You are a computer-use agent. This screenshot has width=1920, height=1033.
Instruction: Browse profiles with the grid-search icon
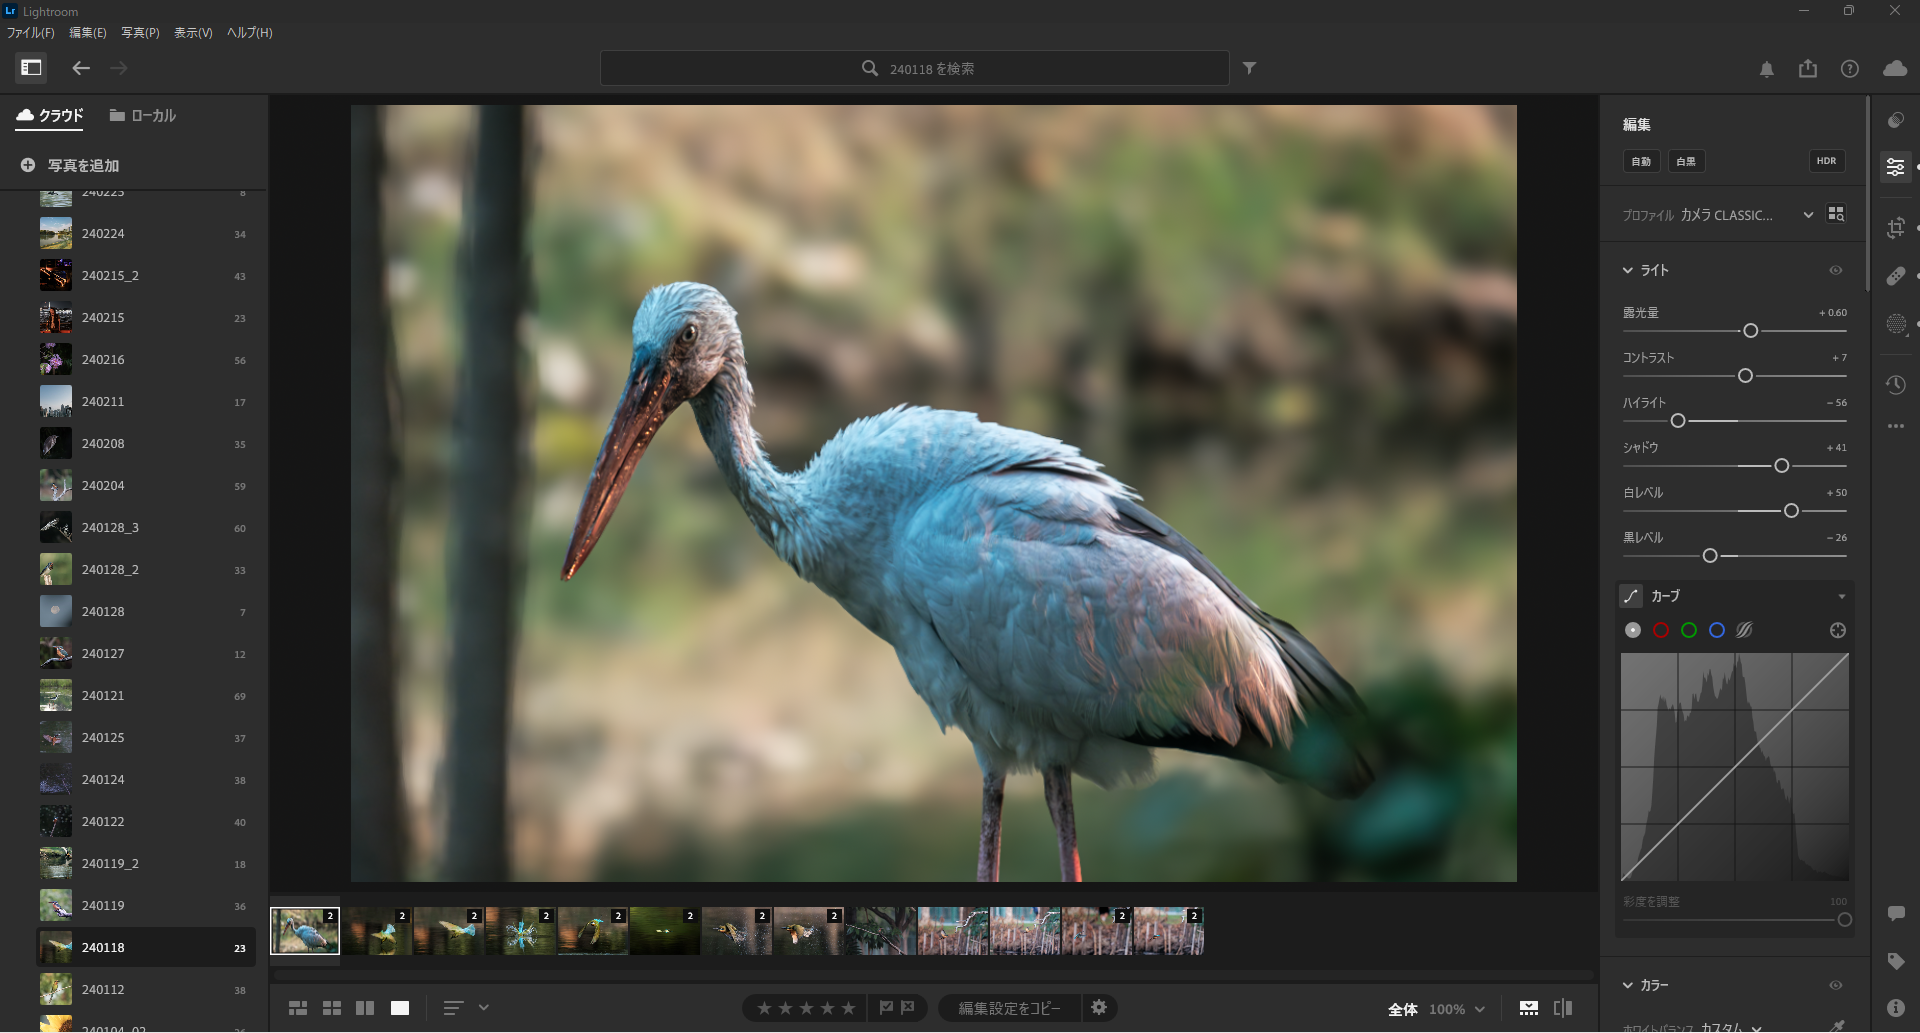(x=1836, y=214)
